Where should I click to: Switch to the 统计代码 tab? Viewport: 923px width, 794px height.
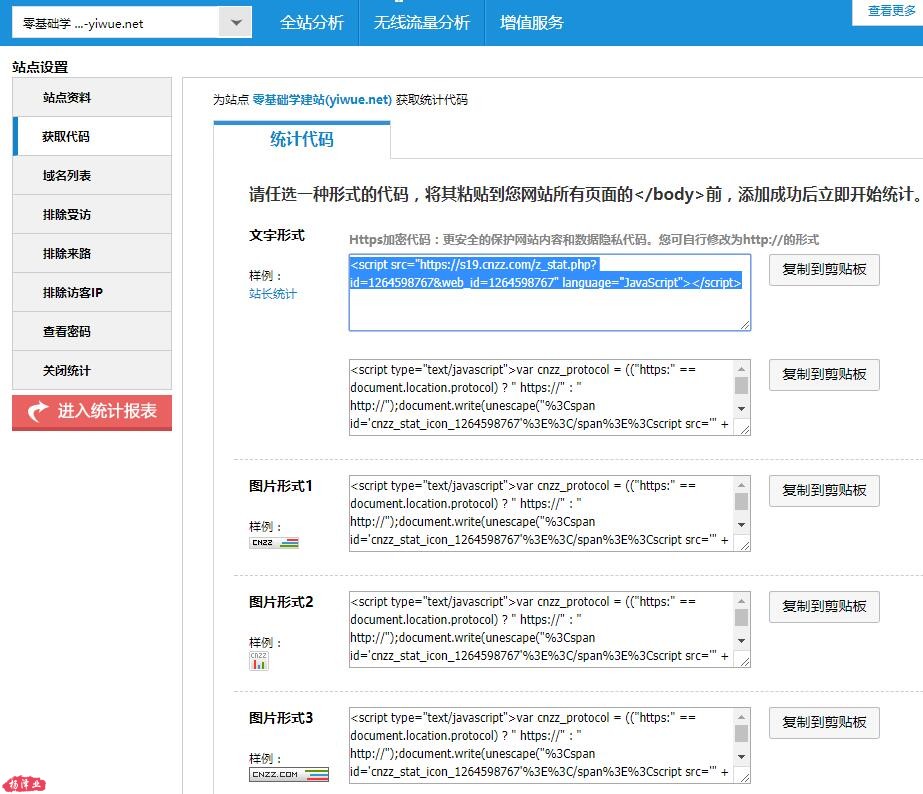pos(301,139)
